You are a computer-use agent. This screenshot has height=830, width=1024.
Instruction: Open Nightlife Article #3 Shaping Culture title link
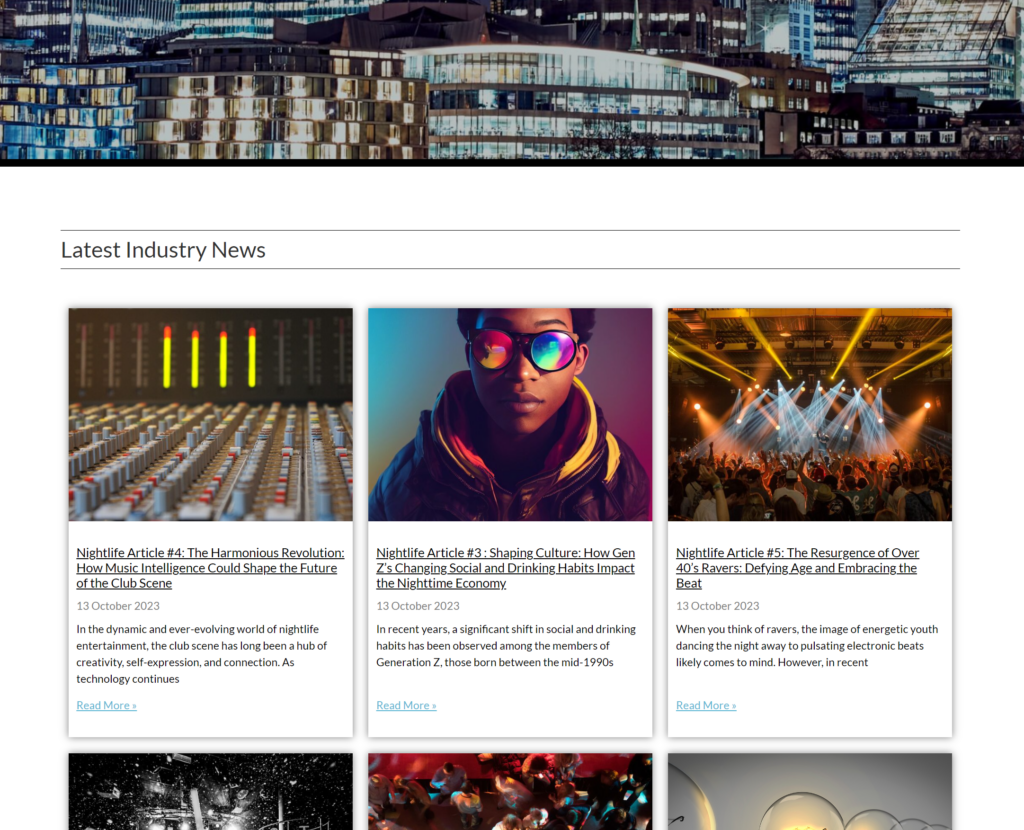coord(505,567)
